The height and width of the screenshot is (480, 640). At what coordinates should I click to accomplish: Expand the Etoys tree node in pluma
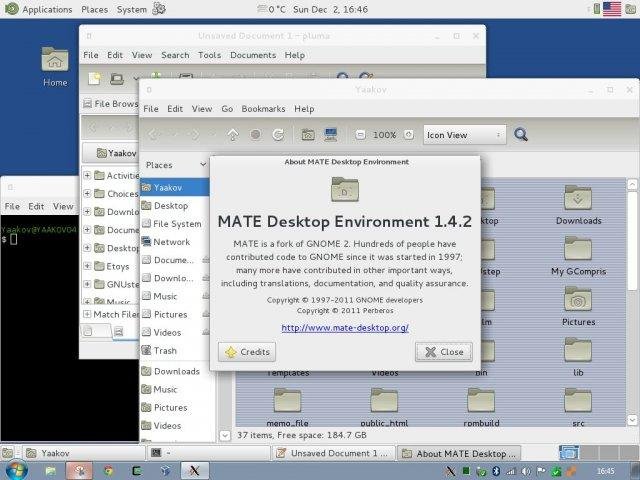click(x=87, y=266)
